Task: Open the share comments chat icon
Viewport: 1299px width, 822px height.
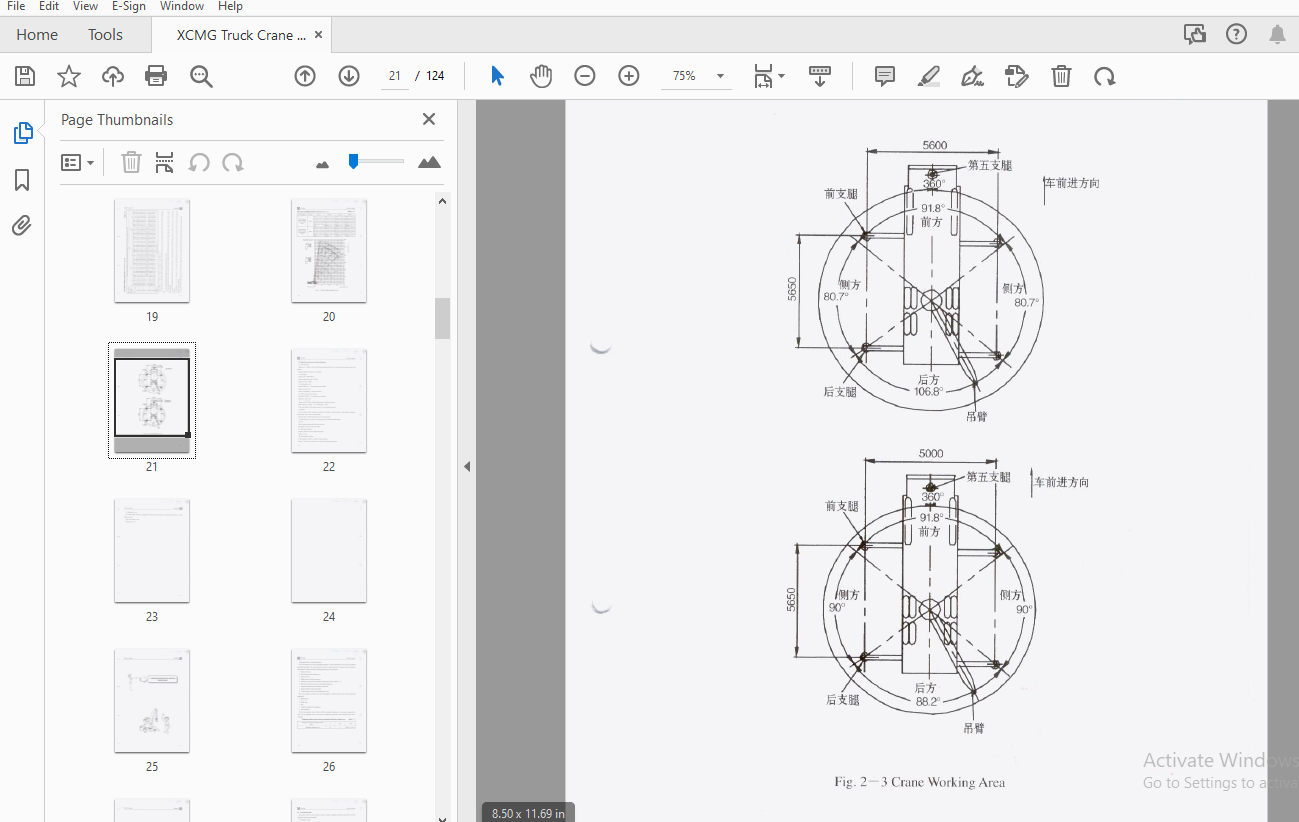Action: click(1194, 35)
